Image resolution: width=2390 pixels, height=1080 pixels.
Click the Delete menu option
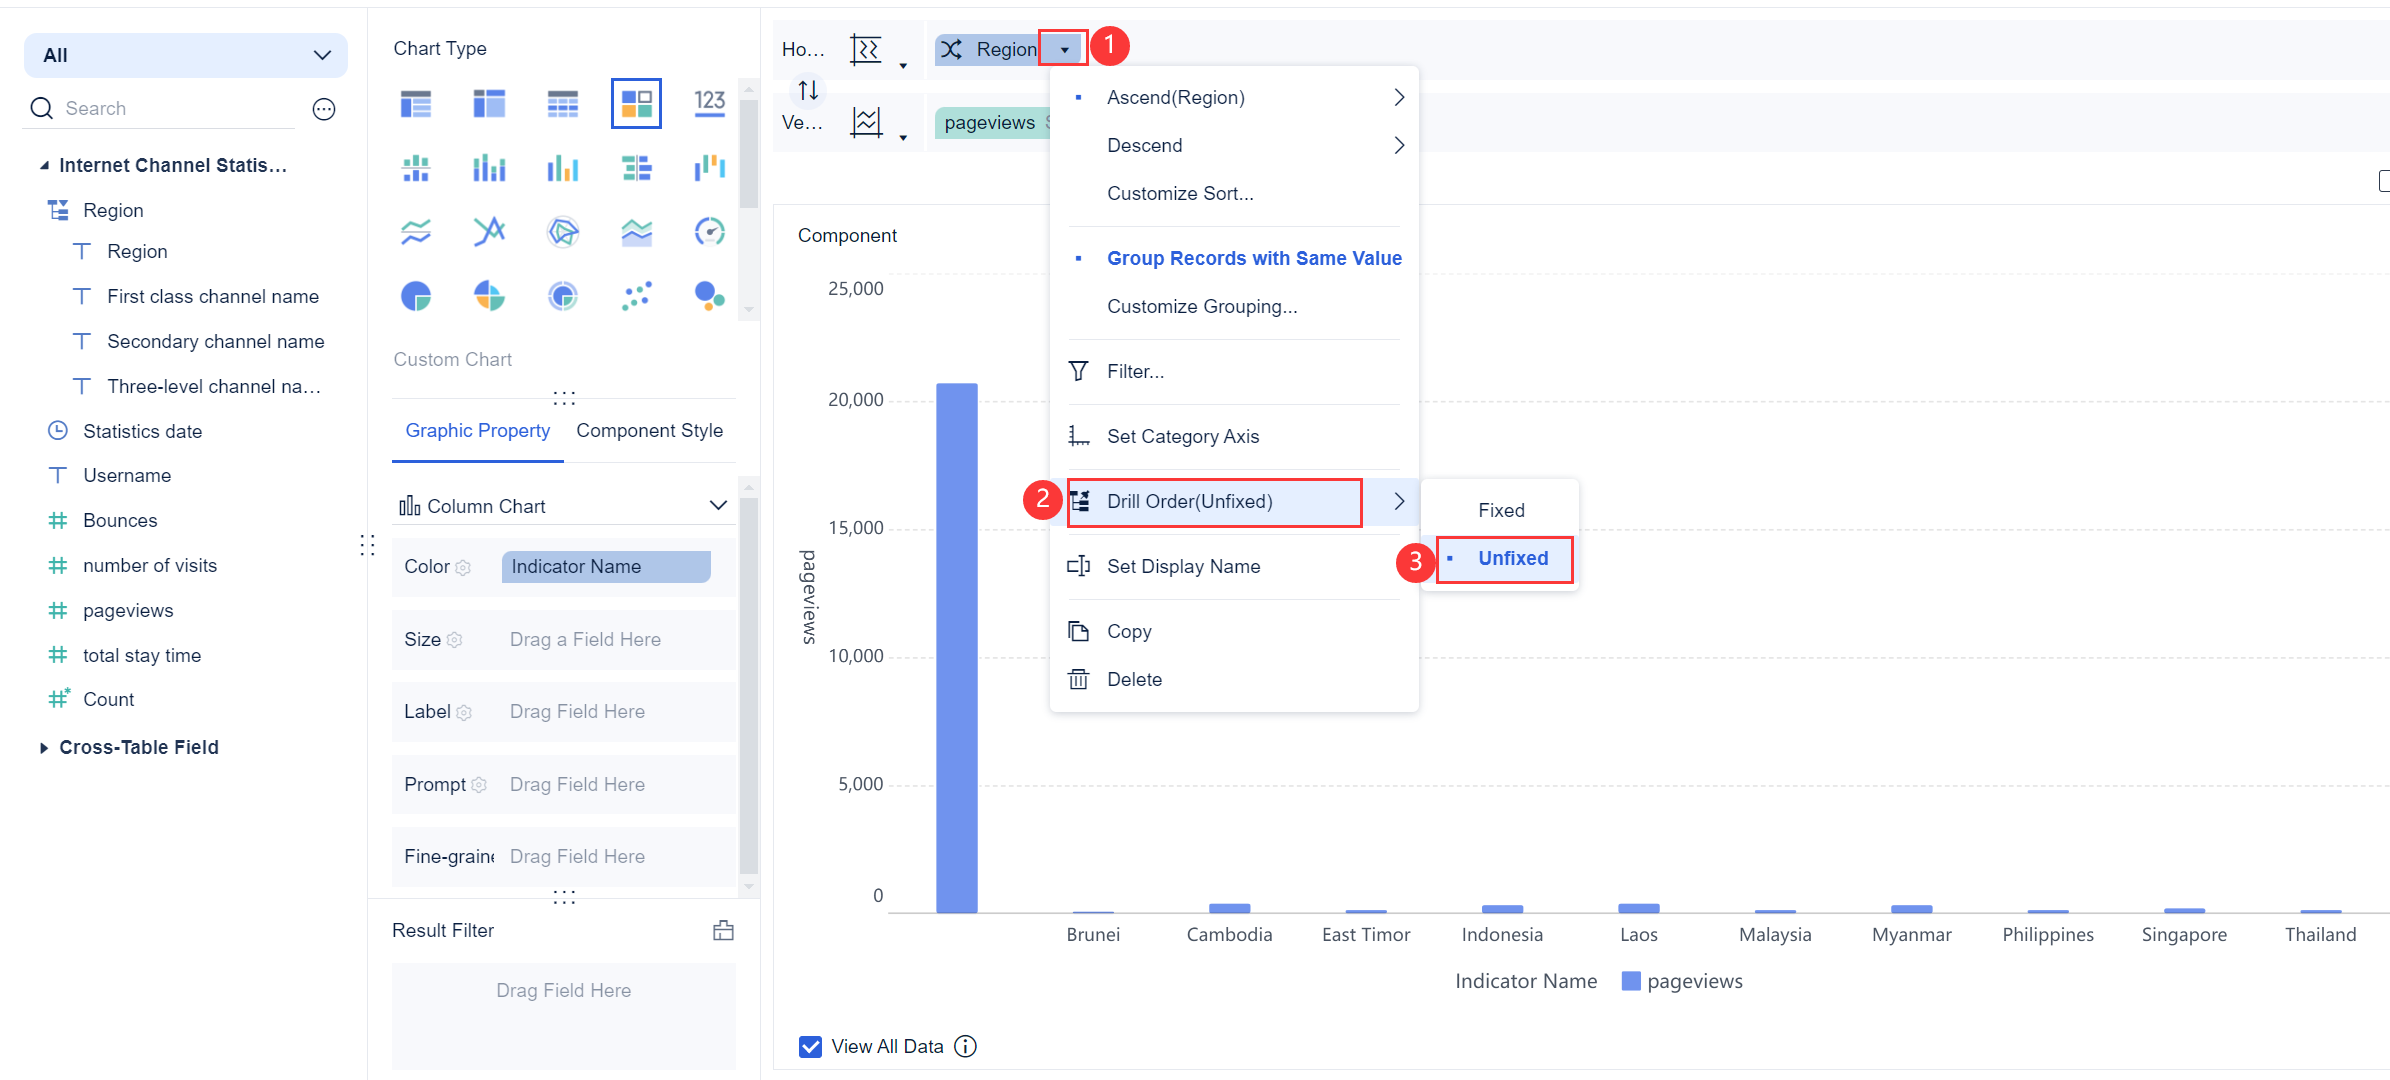[1134, 680]
